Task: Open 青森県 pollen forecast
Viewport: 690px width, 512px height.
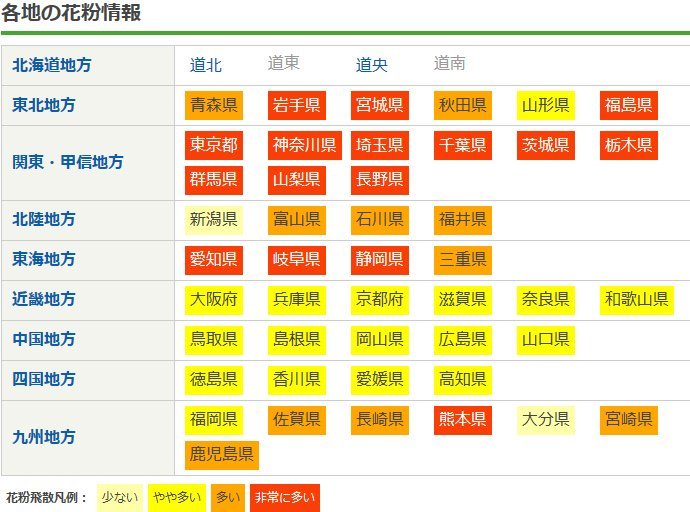Action: pyautogui.click(x=214, y=105)
